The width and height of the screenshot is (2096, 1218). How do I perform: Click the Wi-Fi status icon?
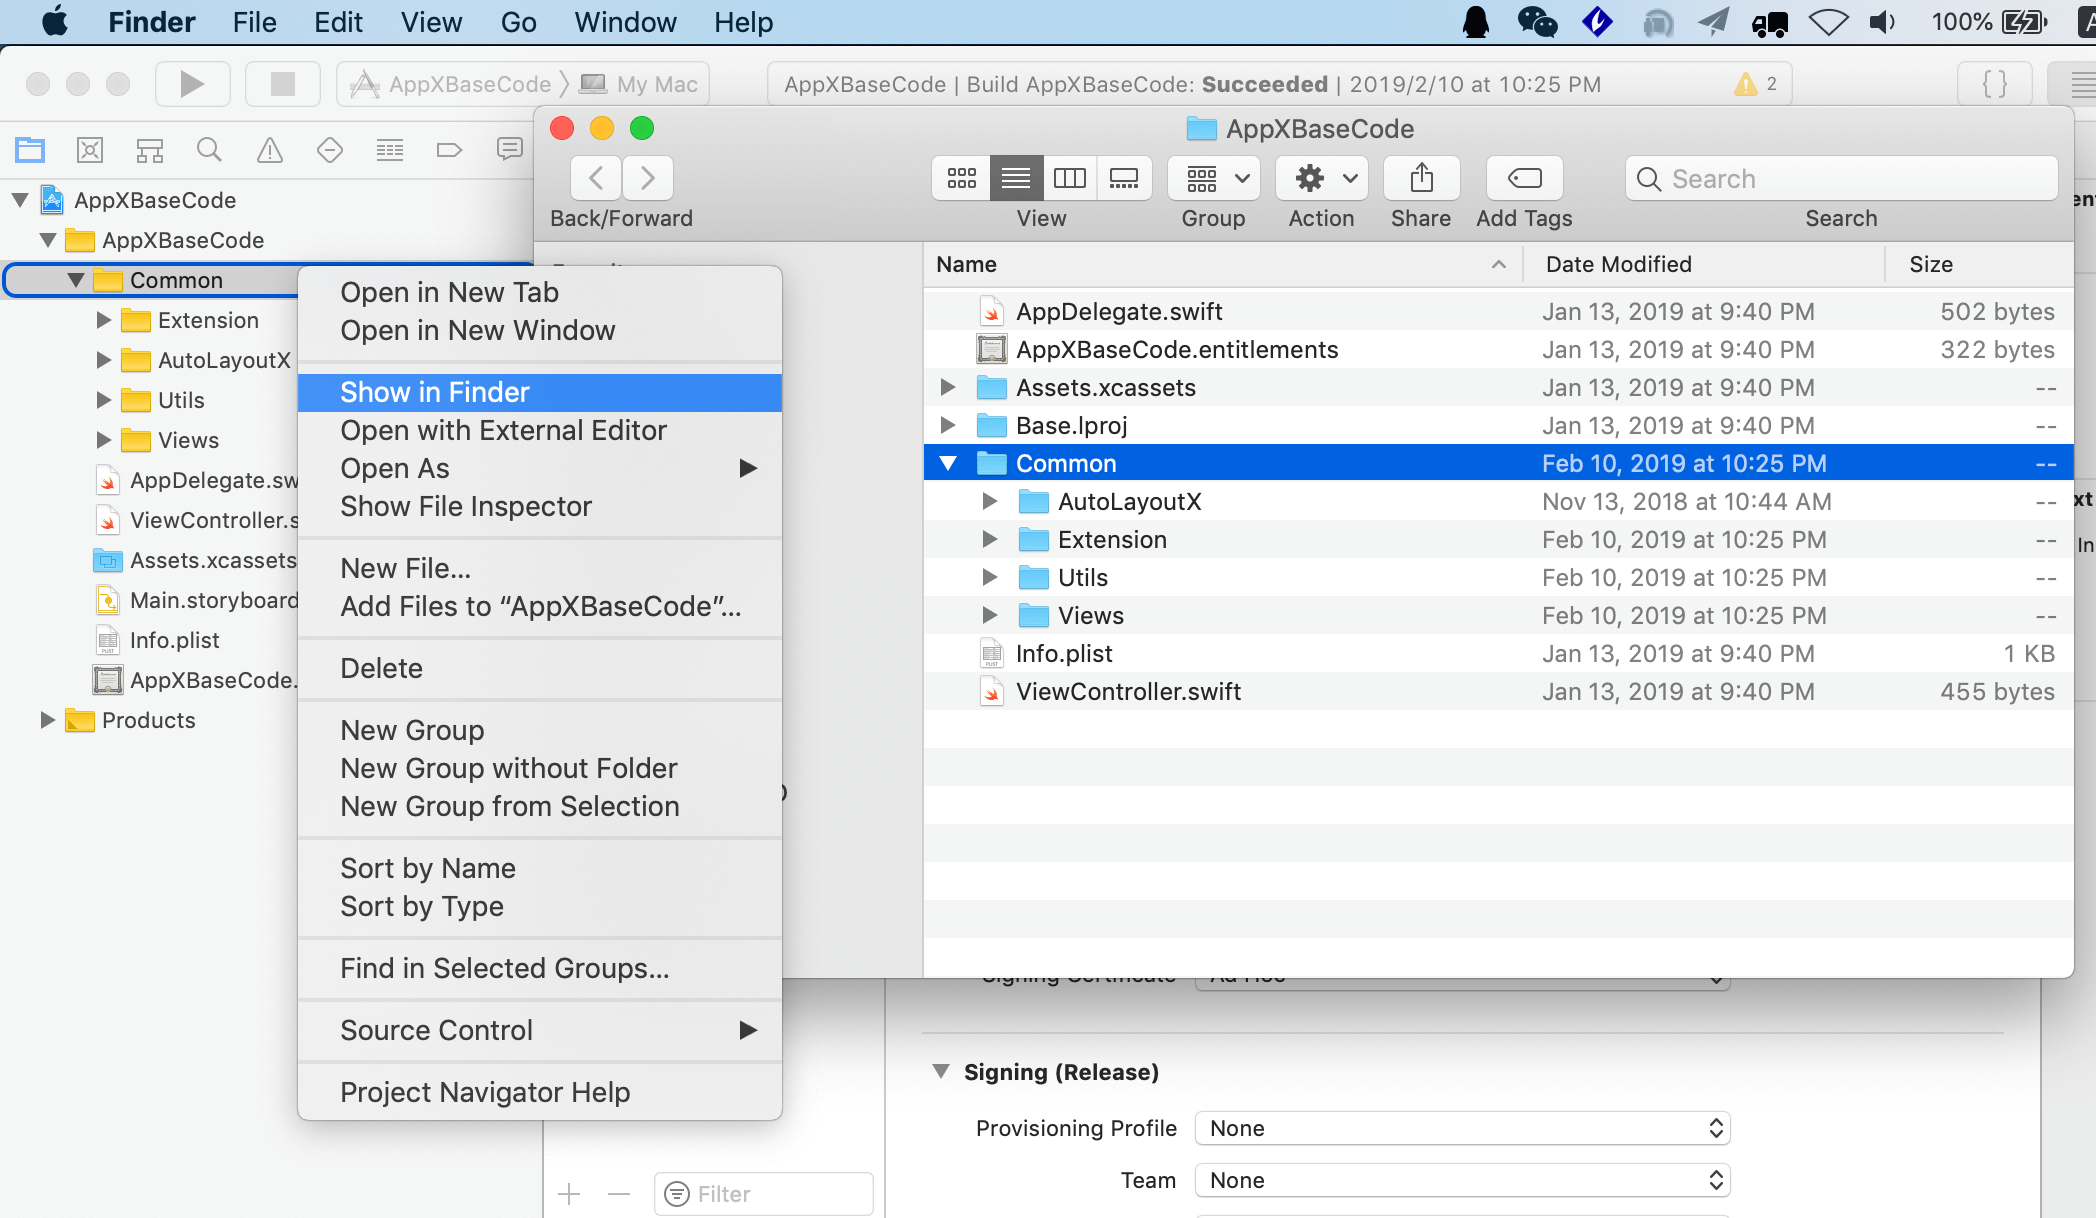click(x=1828, y=22)
